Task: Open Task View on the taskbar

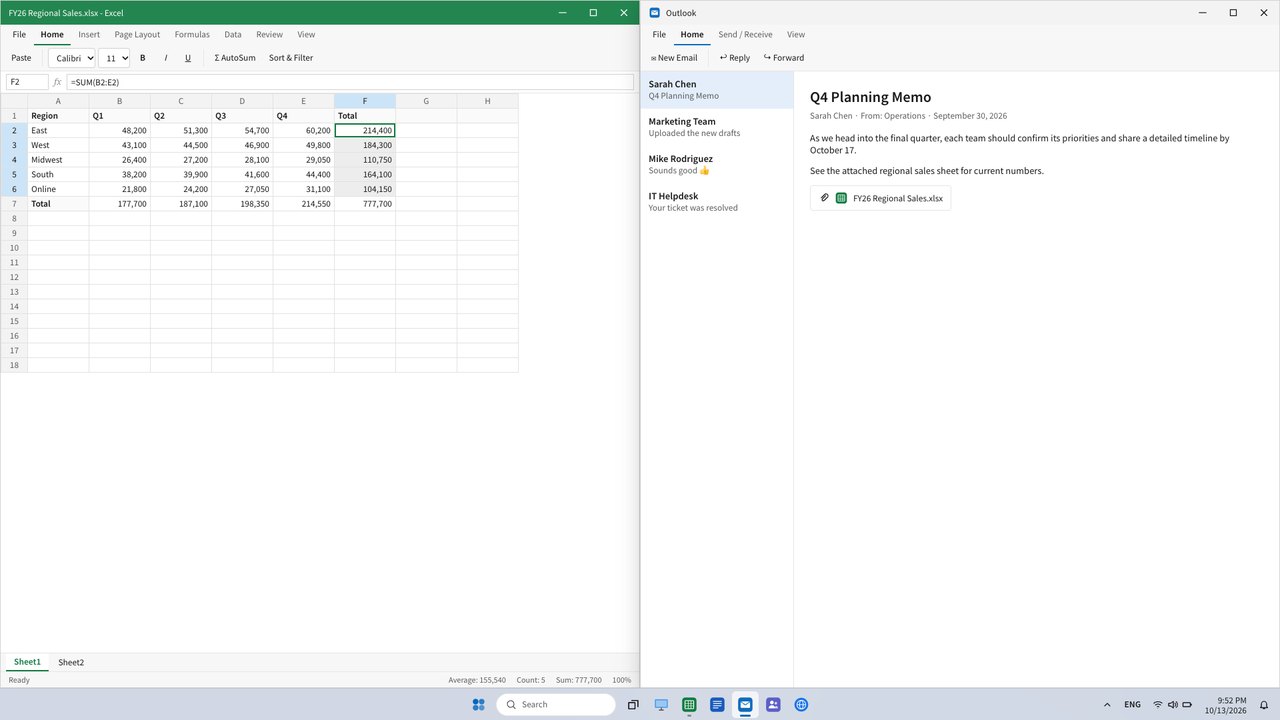Action: click(633, 704)
